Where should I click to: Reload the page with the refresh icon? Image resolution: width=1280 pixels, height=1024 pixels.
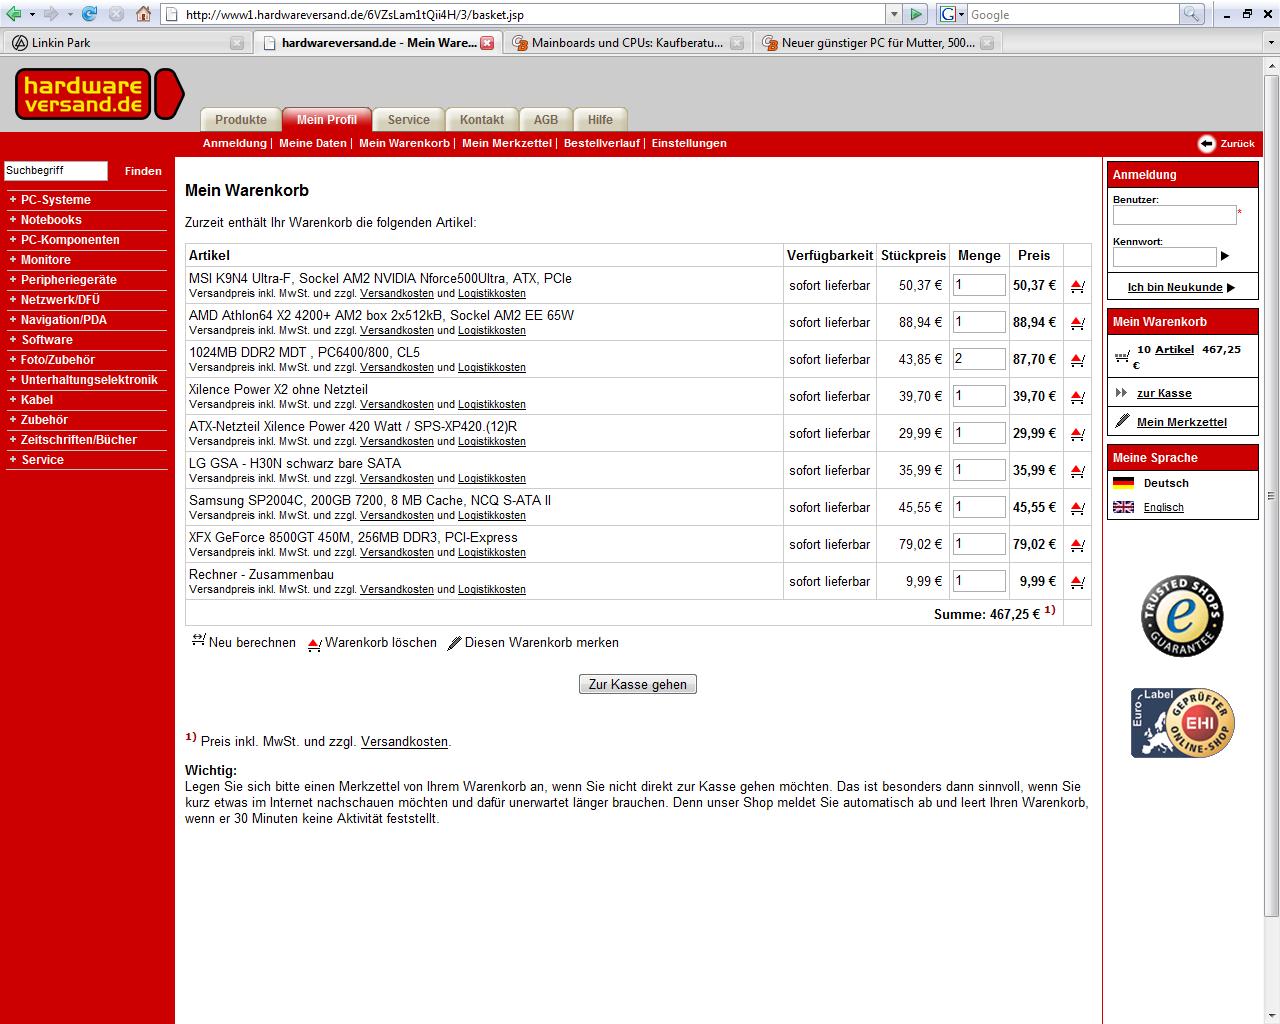tap(90, 14)
